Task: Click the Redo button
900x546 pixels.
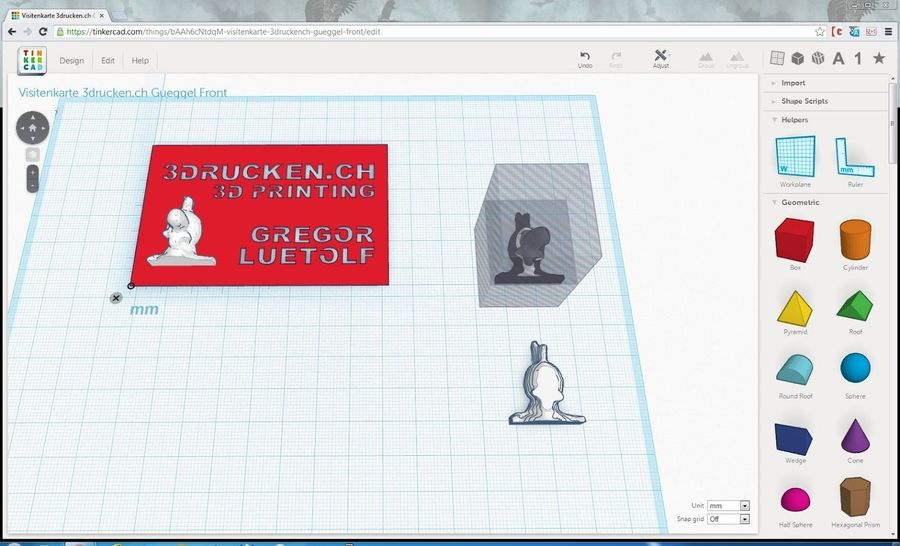Action: pyautogui.click(x=616, y=60)
